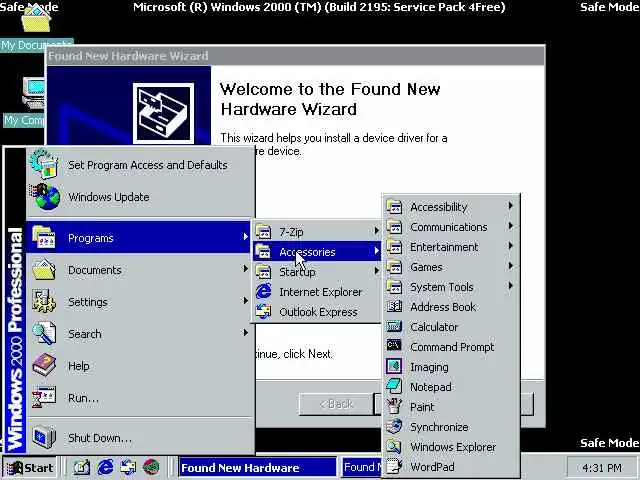Select Accessories in Programs menu
640x480 pixels.
(x=317, y=252)
